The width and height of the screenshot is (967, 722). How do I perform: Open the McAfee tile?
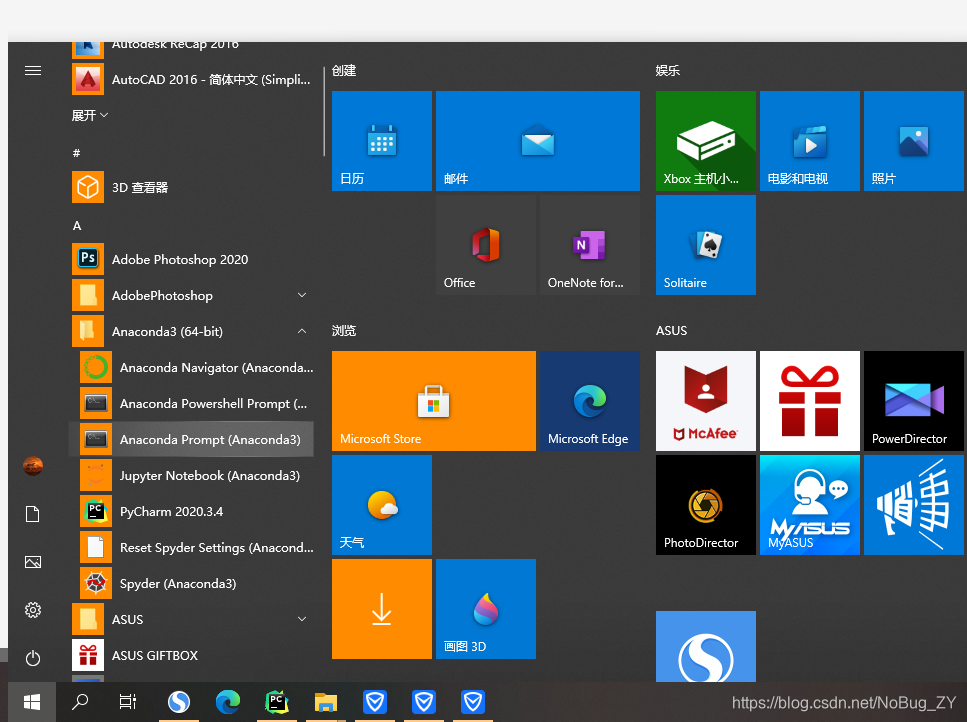pos(706,401)
